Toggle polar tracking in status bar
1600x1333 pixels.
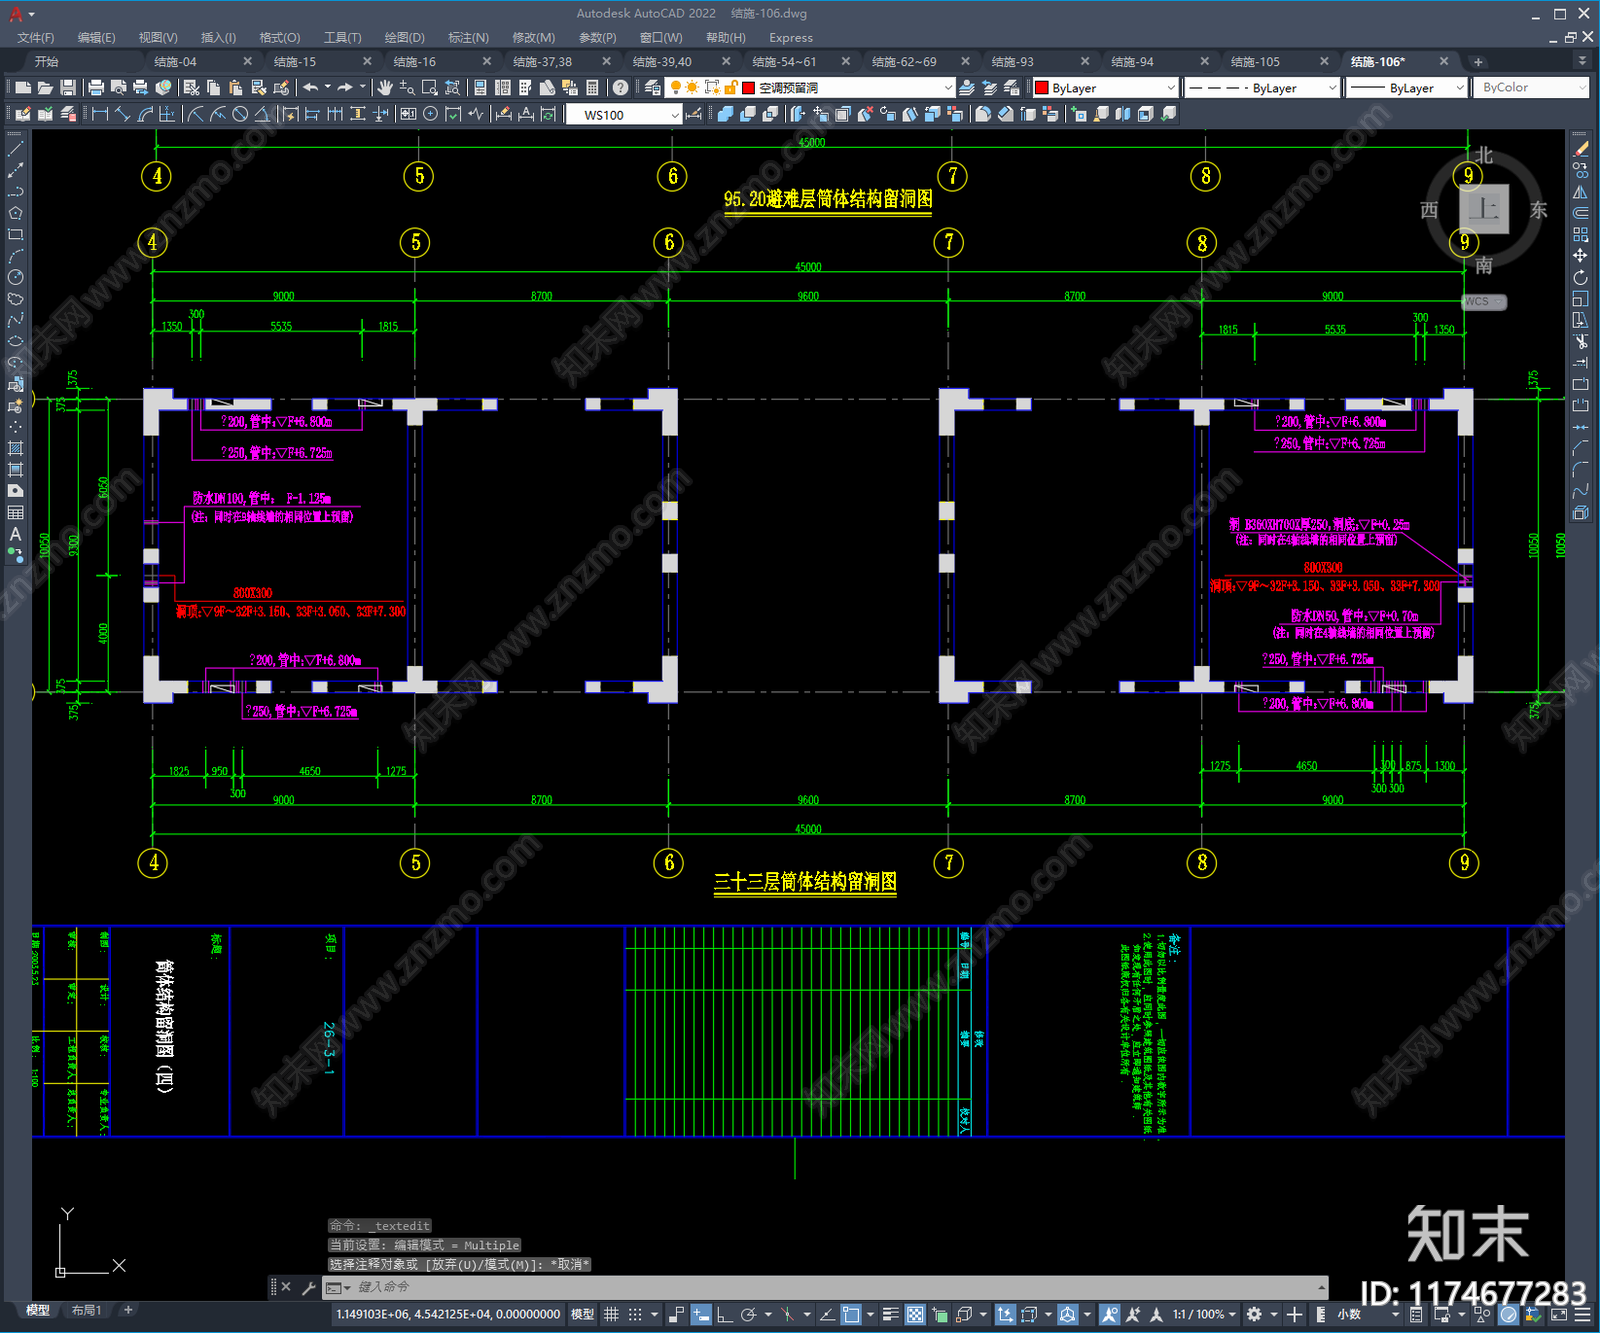pyautogui.click(x=748, y=1314)
